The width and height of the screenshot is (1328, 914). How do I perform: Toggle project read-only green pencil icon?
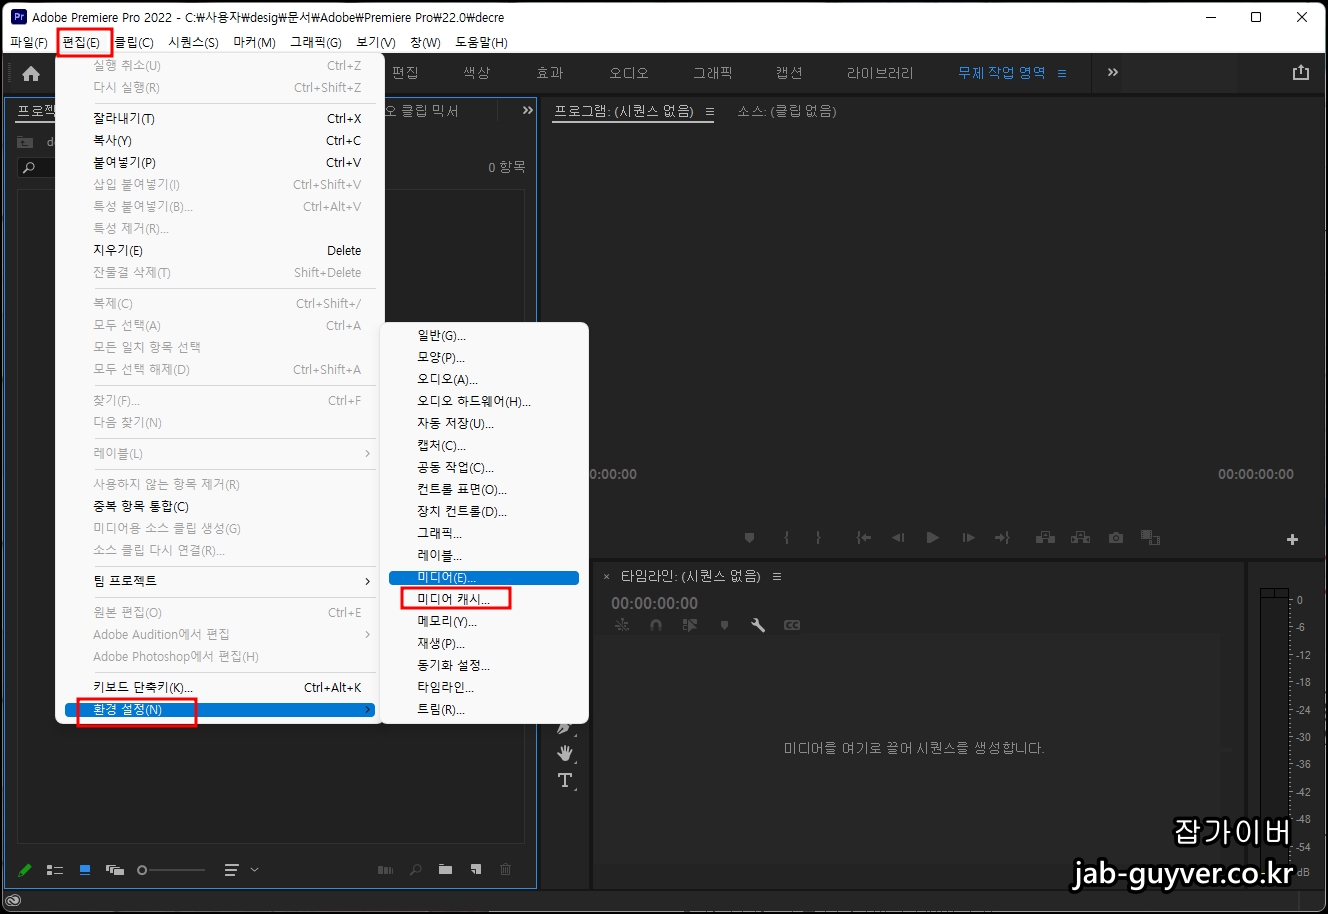(x=25, y=870)
